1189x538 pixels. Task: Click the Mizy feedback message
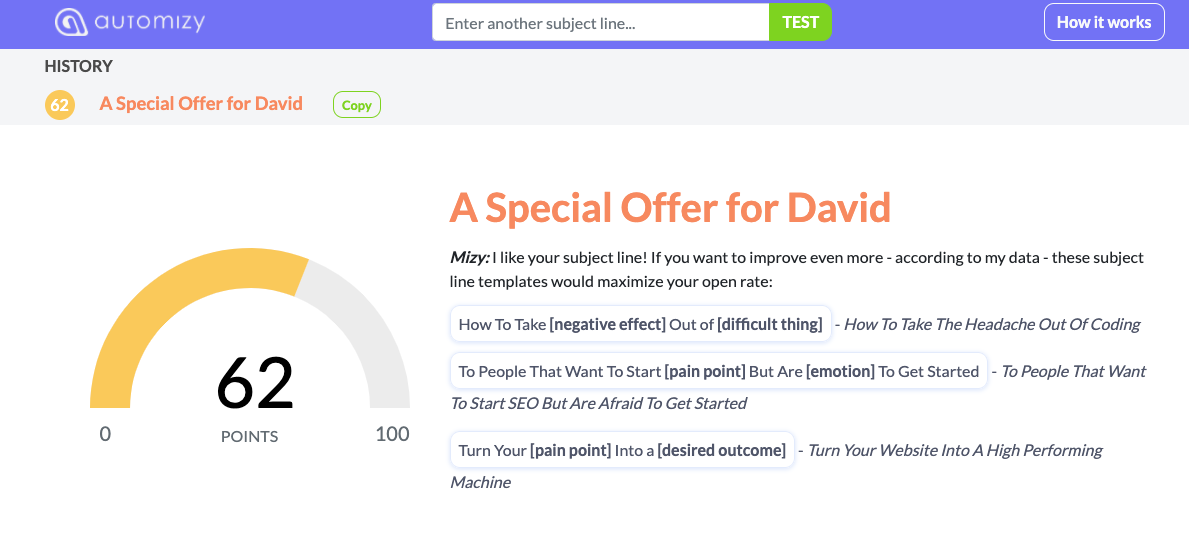pos(796,269)
